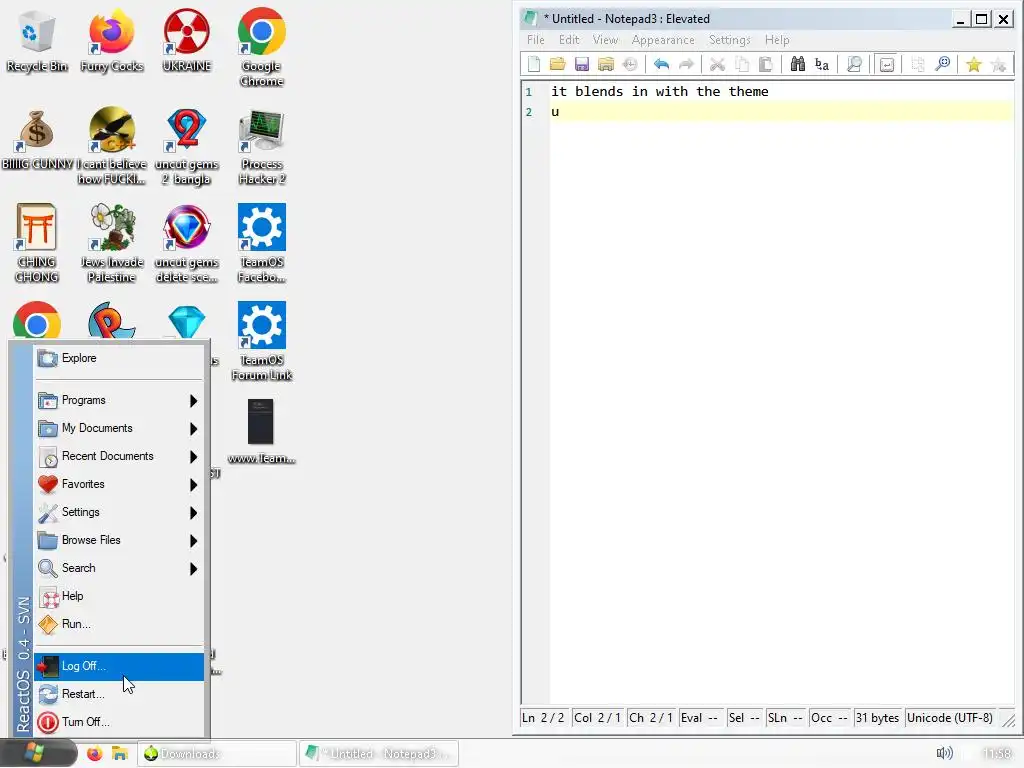Click the Add to Favorites star icon
1024x768 pixels.
click(x=999, y=64)
